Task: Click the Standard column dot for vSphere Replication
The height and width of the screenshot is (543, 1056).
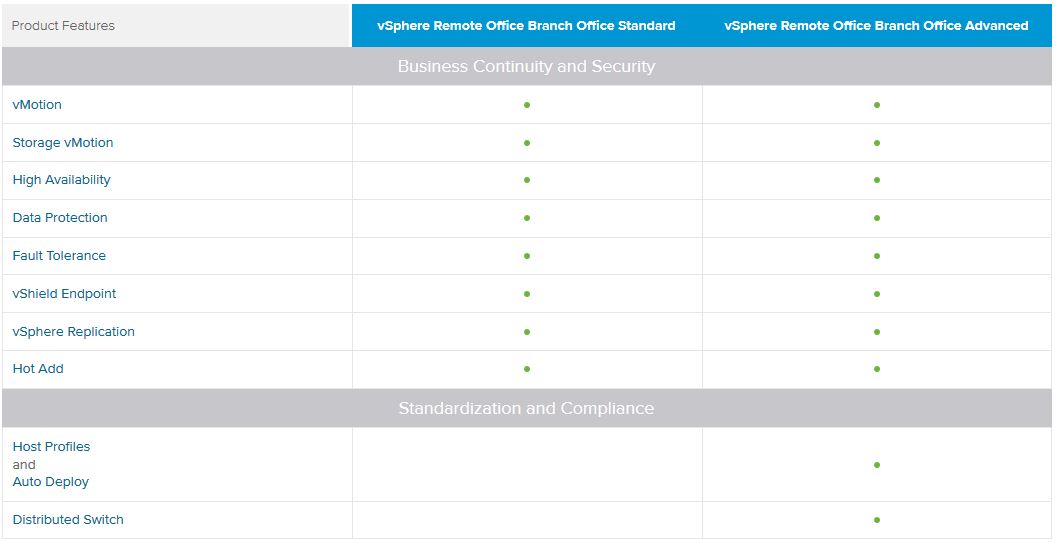Action: 527,331
